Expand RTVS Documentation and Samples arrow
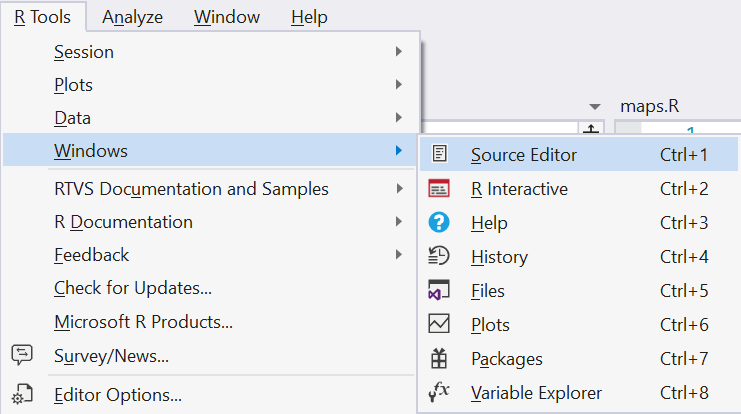 click(x=399, y=189)
